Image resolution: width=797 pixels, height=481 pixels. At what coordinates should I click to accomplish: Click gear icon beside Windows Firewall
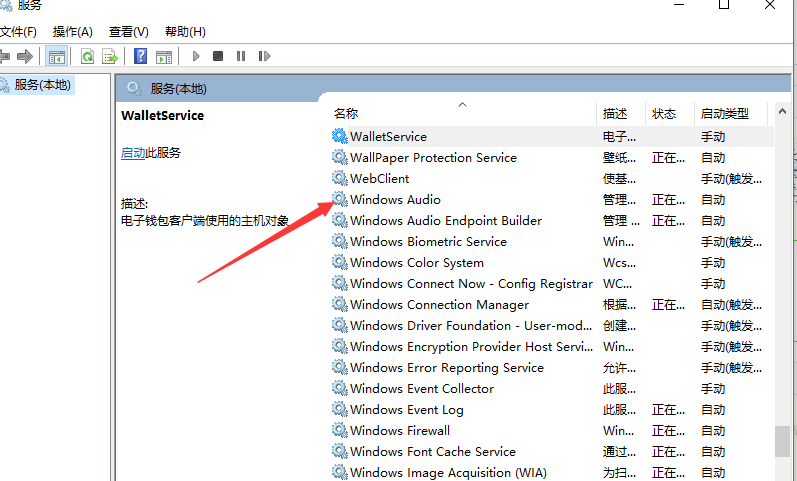click(x=340, y=430)
